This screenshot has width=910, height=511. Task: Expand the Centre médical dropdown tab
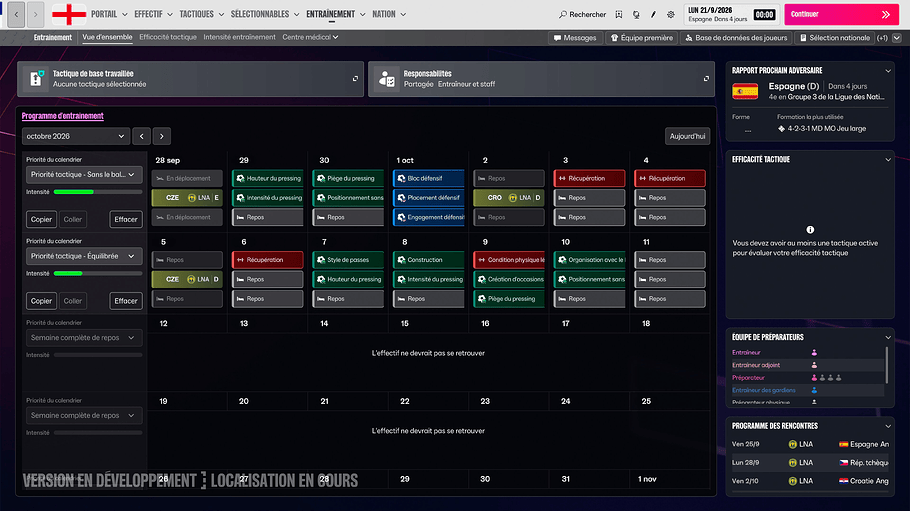point(310,37)
